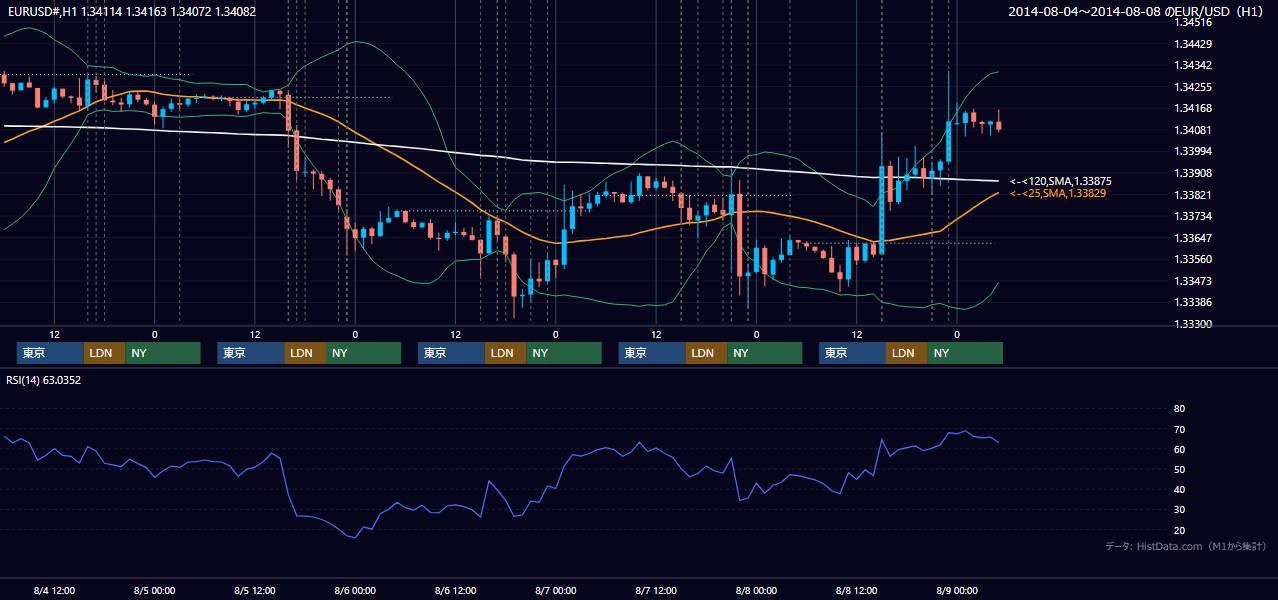
Task: Click the 8/6 00:00 time axis label
Action: coord(355,590)
